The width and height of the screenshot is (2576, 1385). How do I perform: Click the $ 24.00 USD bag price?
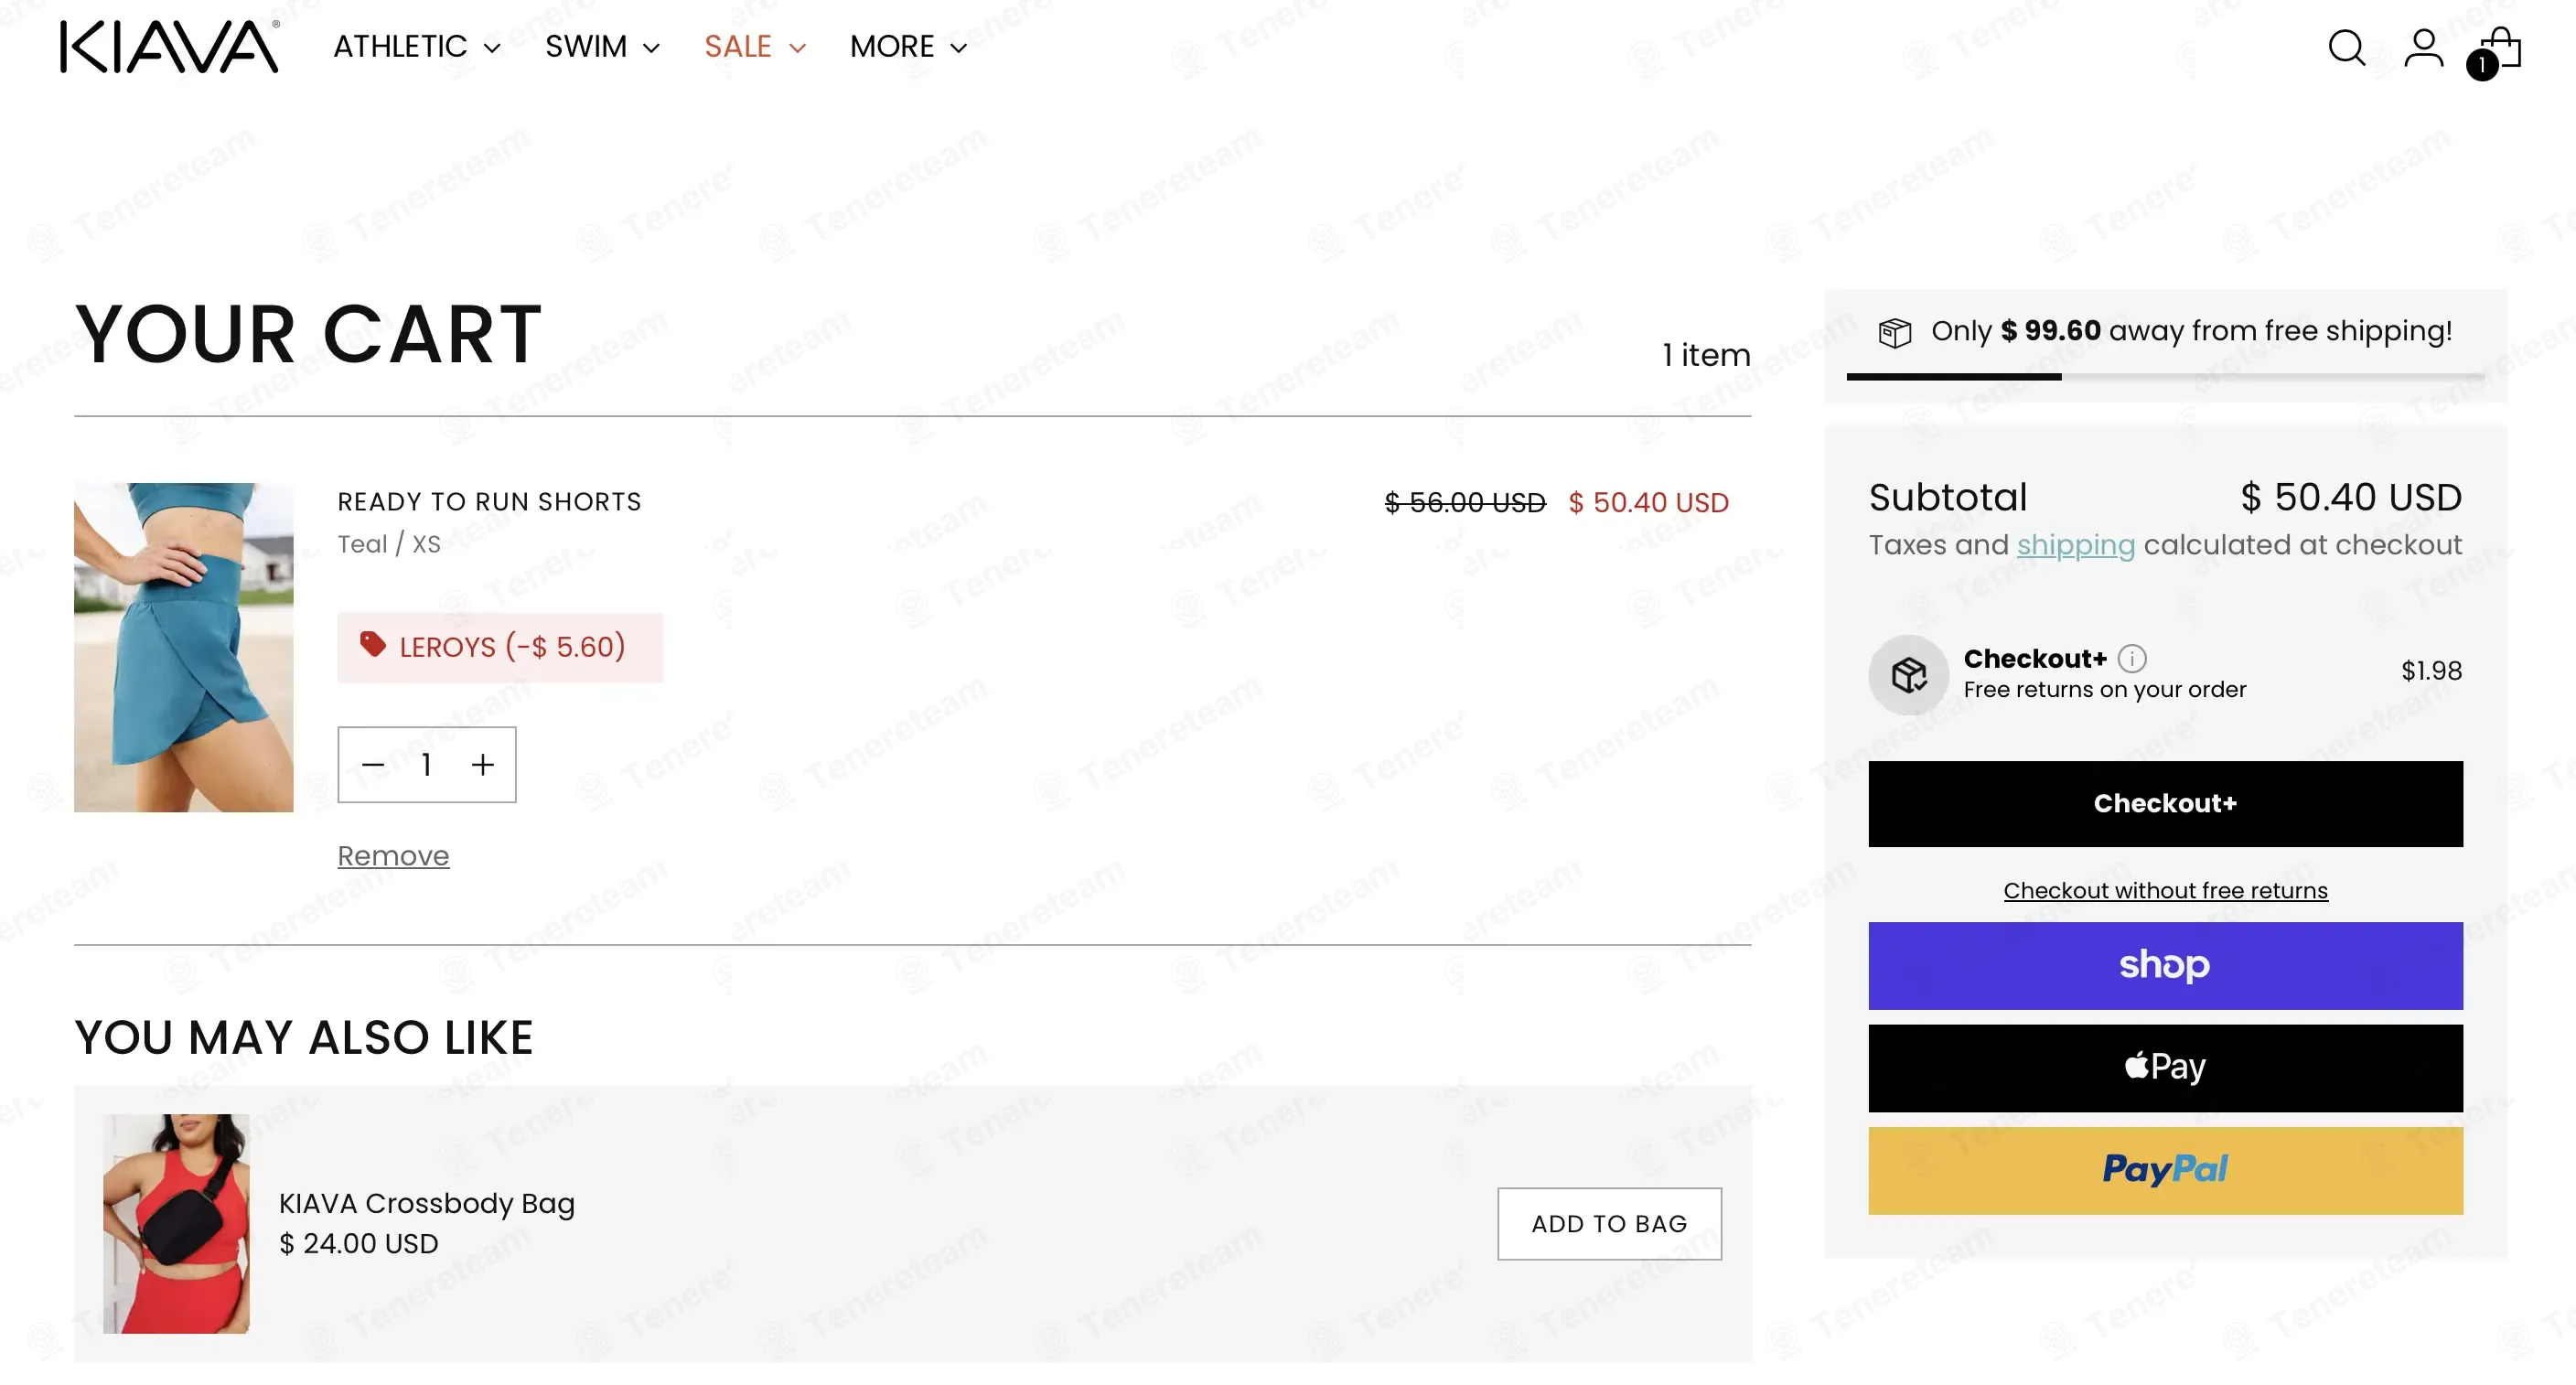358,1243
